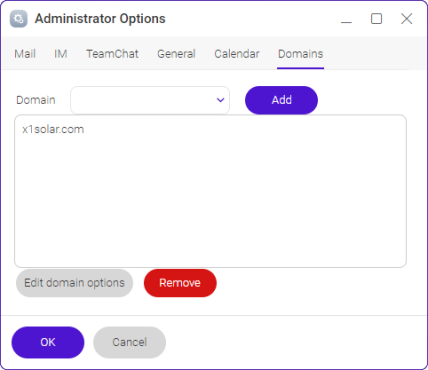Click the purple Add button
This screenshot has width=428, height=370.
pos(281,100)
